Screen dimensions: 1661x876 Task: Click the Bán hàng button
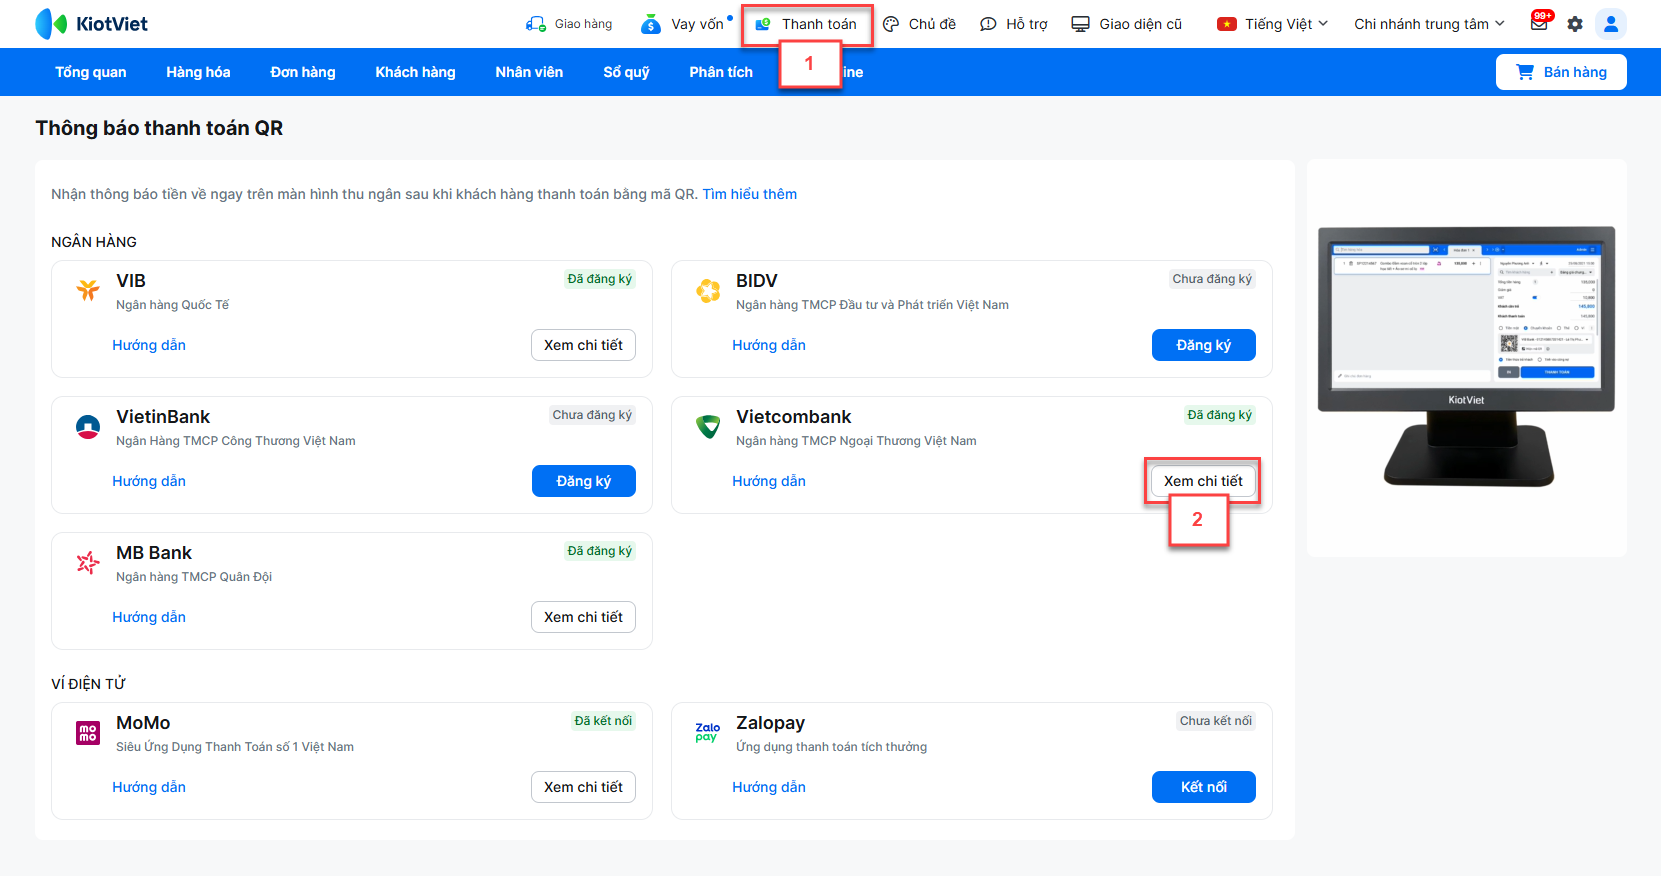[1561, 72]
